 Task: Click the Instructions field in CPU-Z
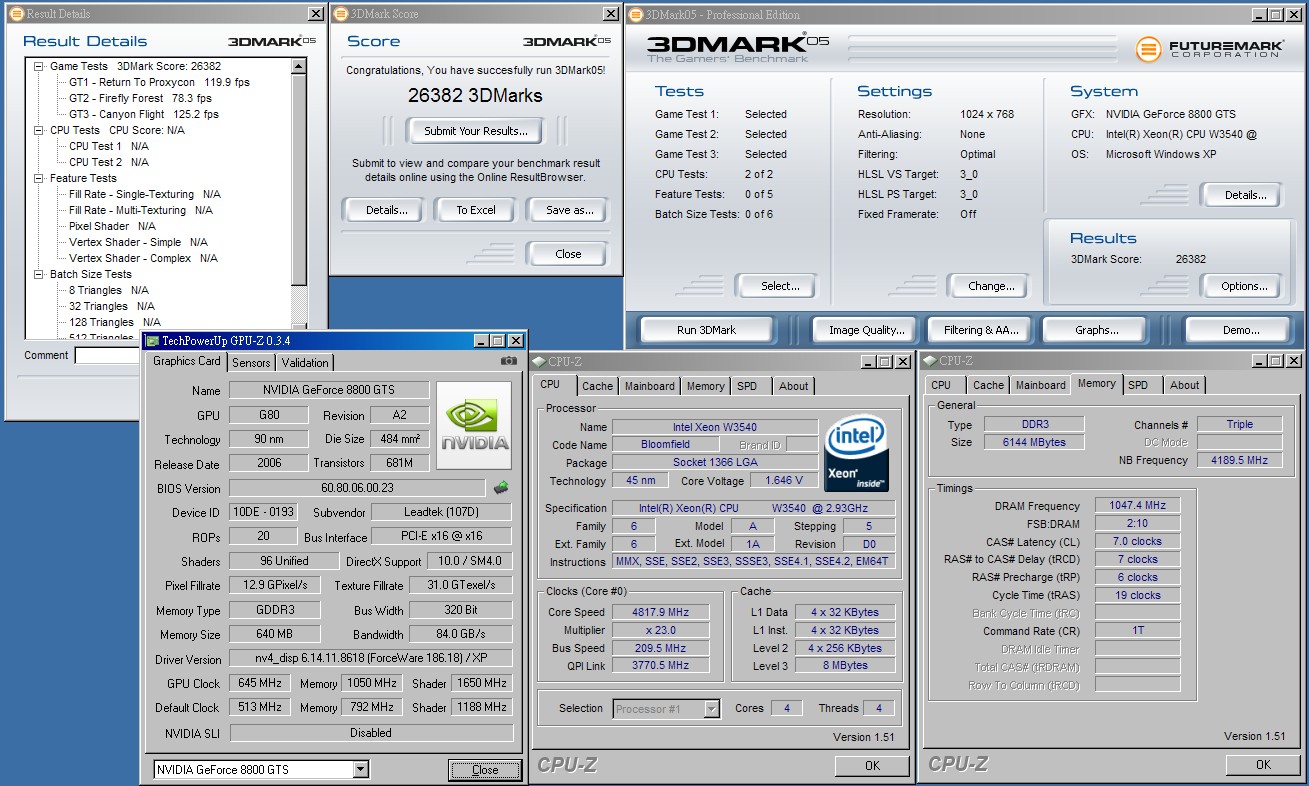[x=753, y=562]
